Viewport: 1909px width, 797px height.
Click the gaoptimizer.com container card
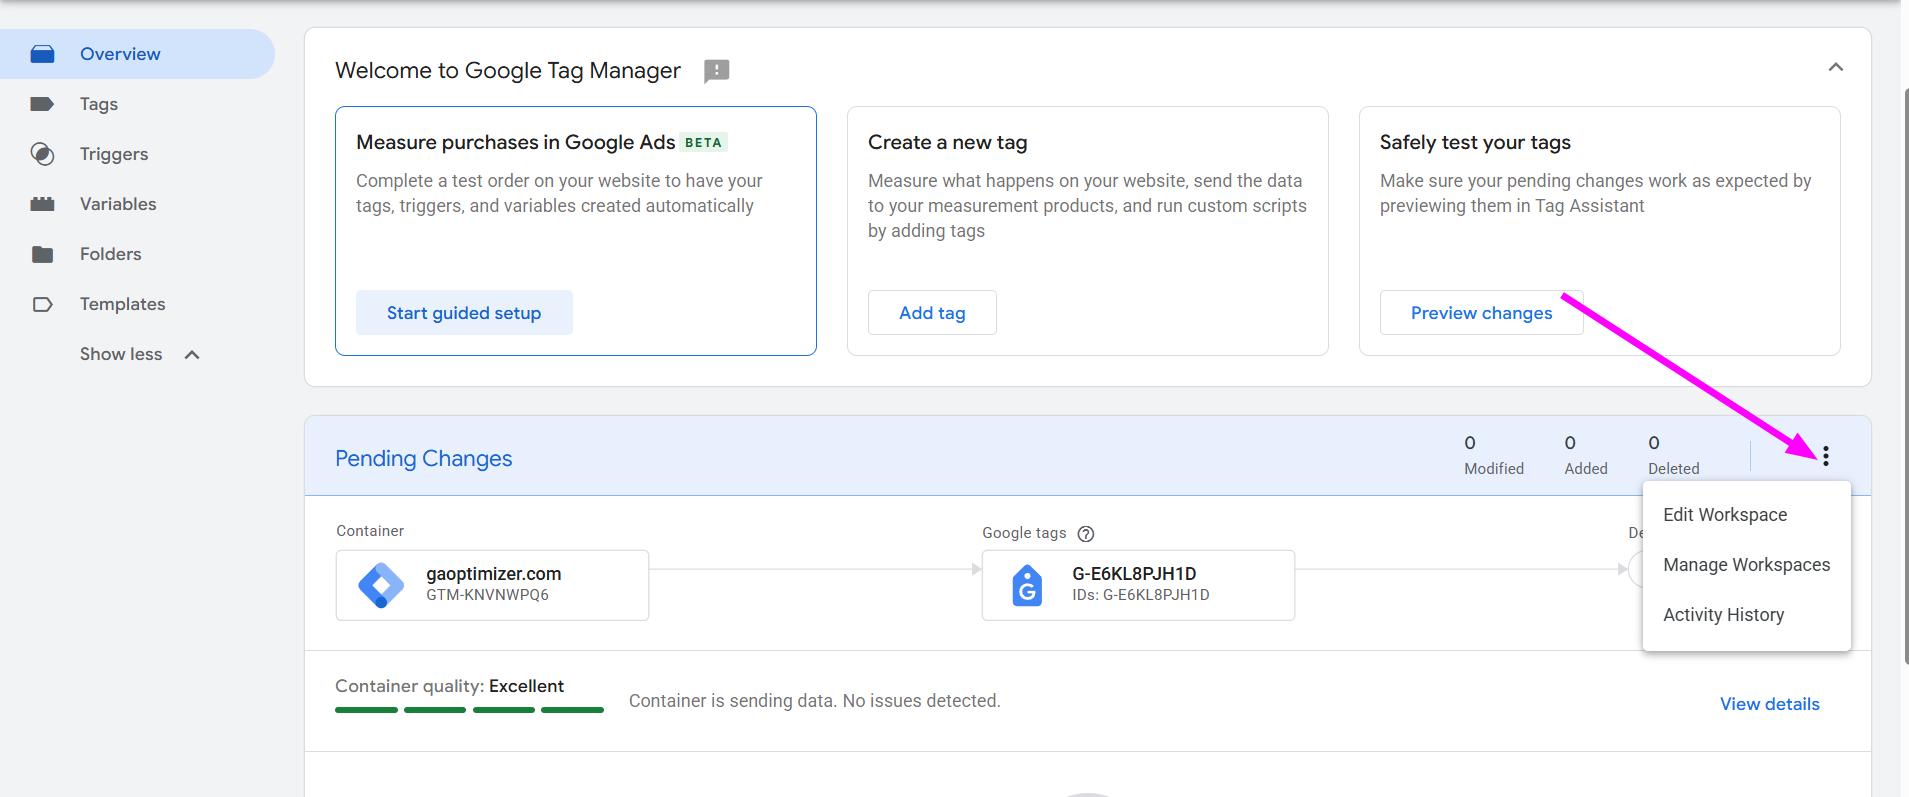(492, 585)
